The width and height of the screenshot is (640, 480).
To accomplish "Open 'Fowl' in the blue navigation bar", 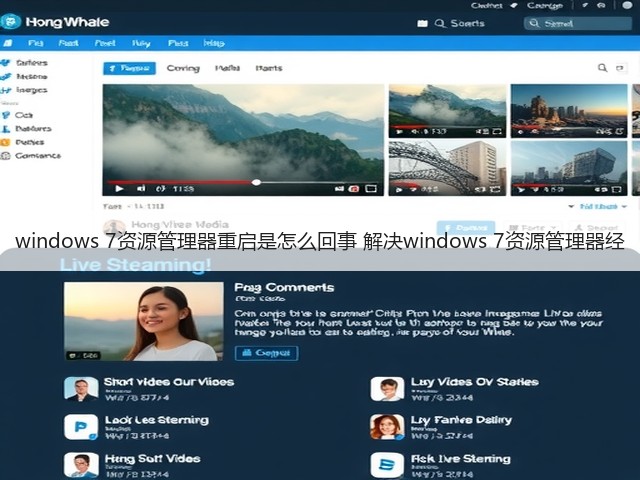I will pos(105,43).
